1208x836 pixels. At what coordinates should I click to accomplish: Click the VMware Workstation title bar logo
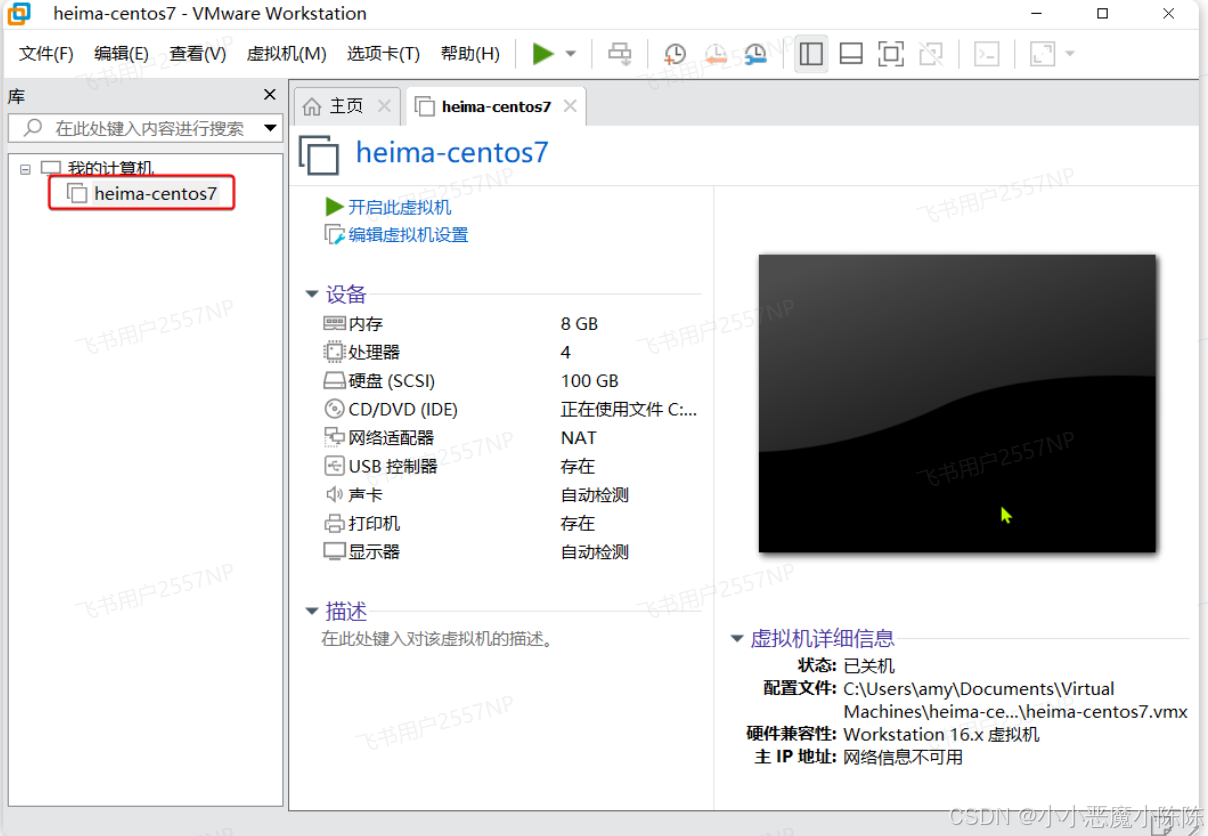click(18, 14)
